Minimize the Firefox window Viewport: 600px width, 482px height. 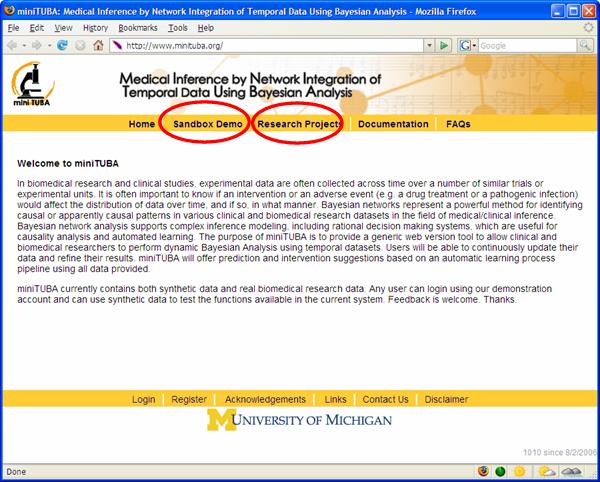[558, 11]
